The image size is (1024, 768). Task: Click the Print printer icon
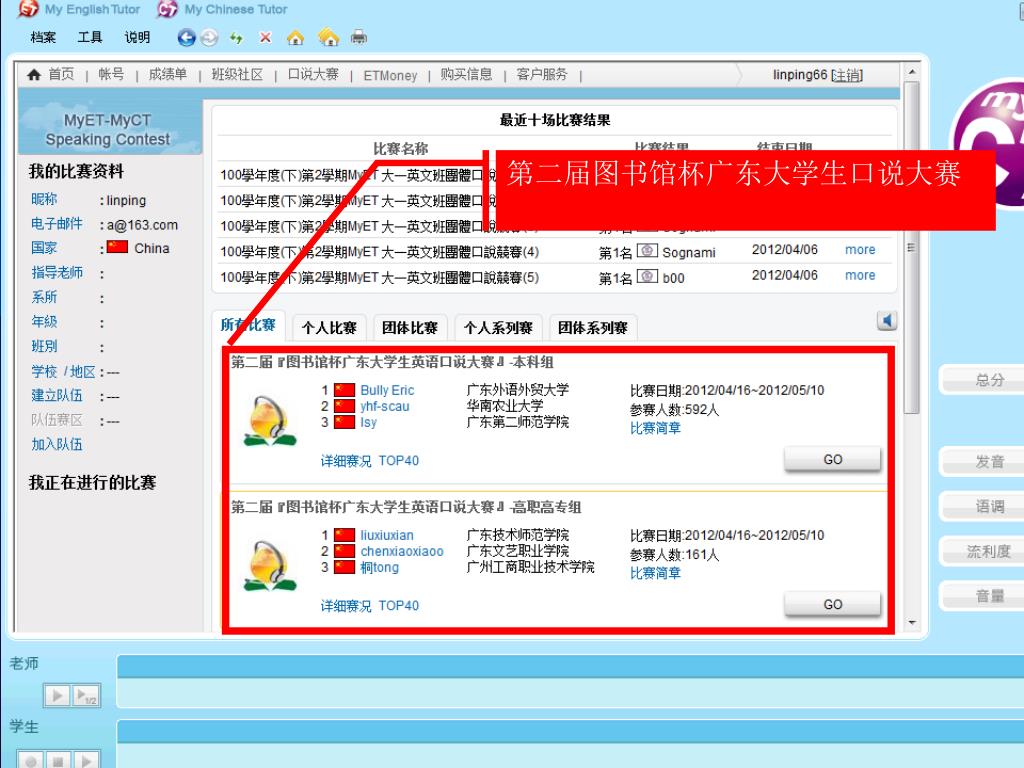coord(359,37)
